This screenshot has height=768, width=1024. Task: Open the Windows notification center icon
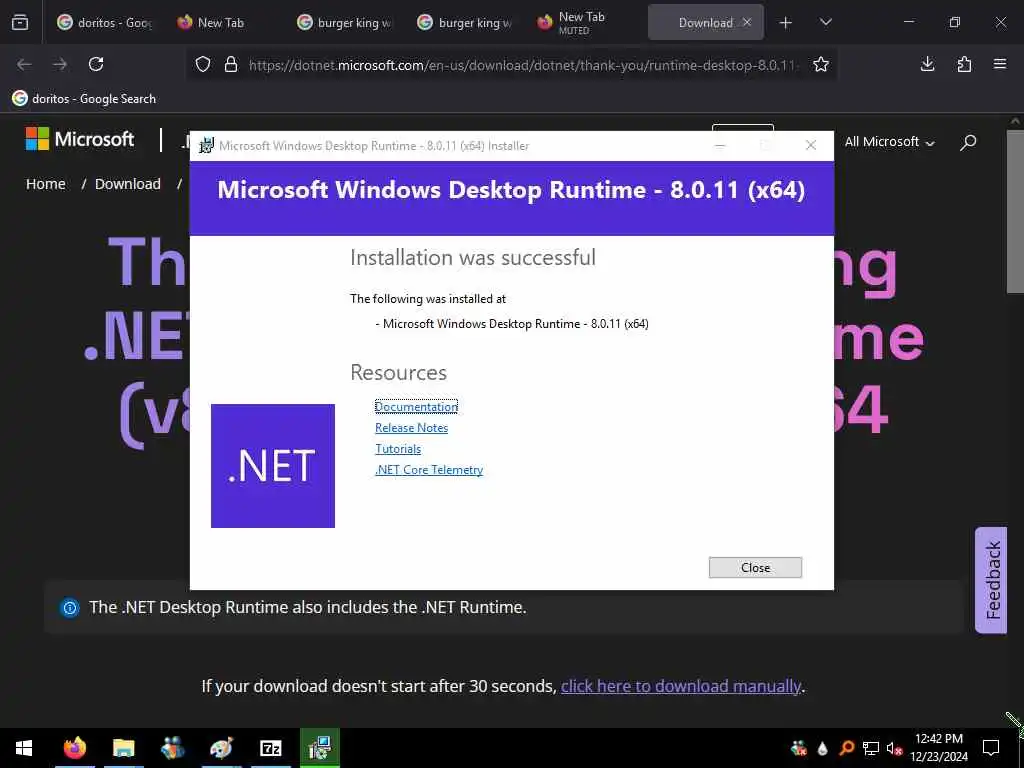[x=991, y=748]
